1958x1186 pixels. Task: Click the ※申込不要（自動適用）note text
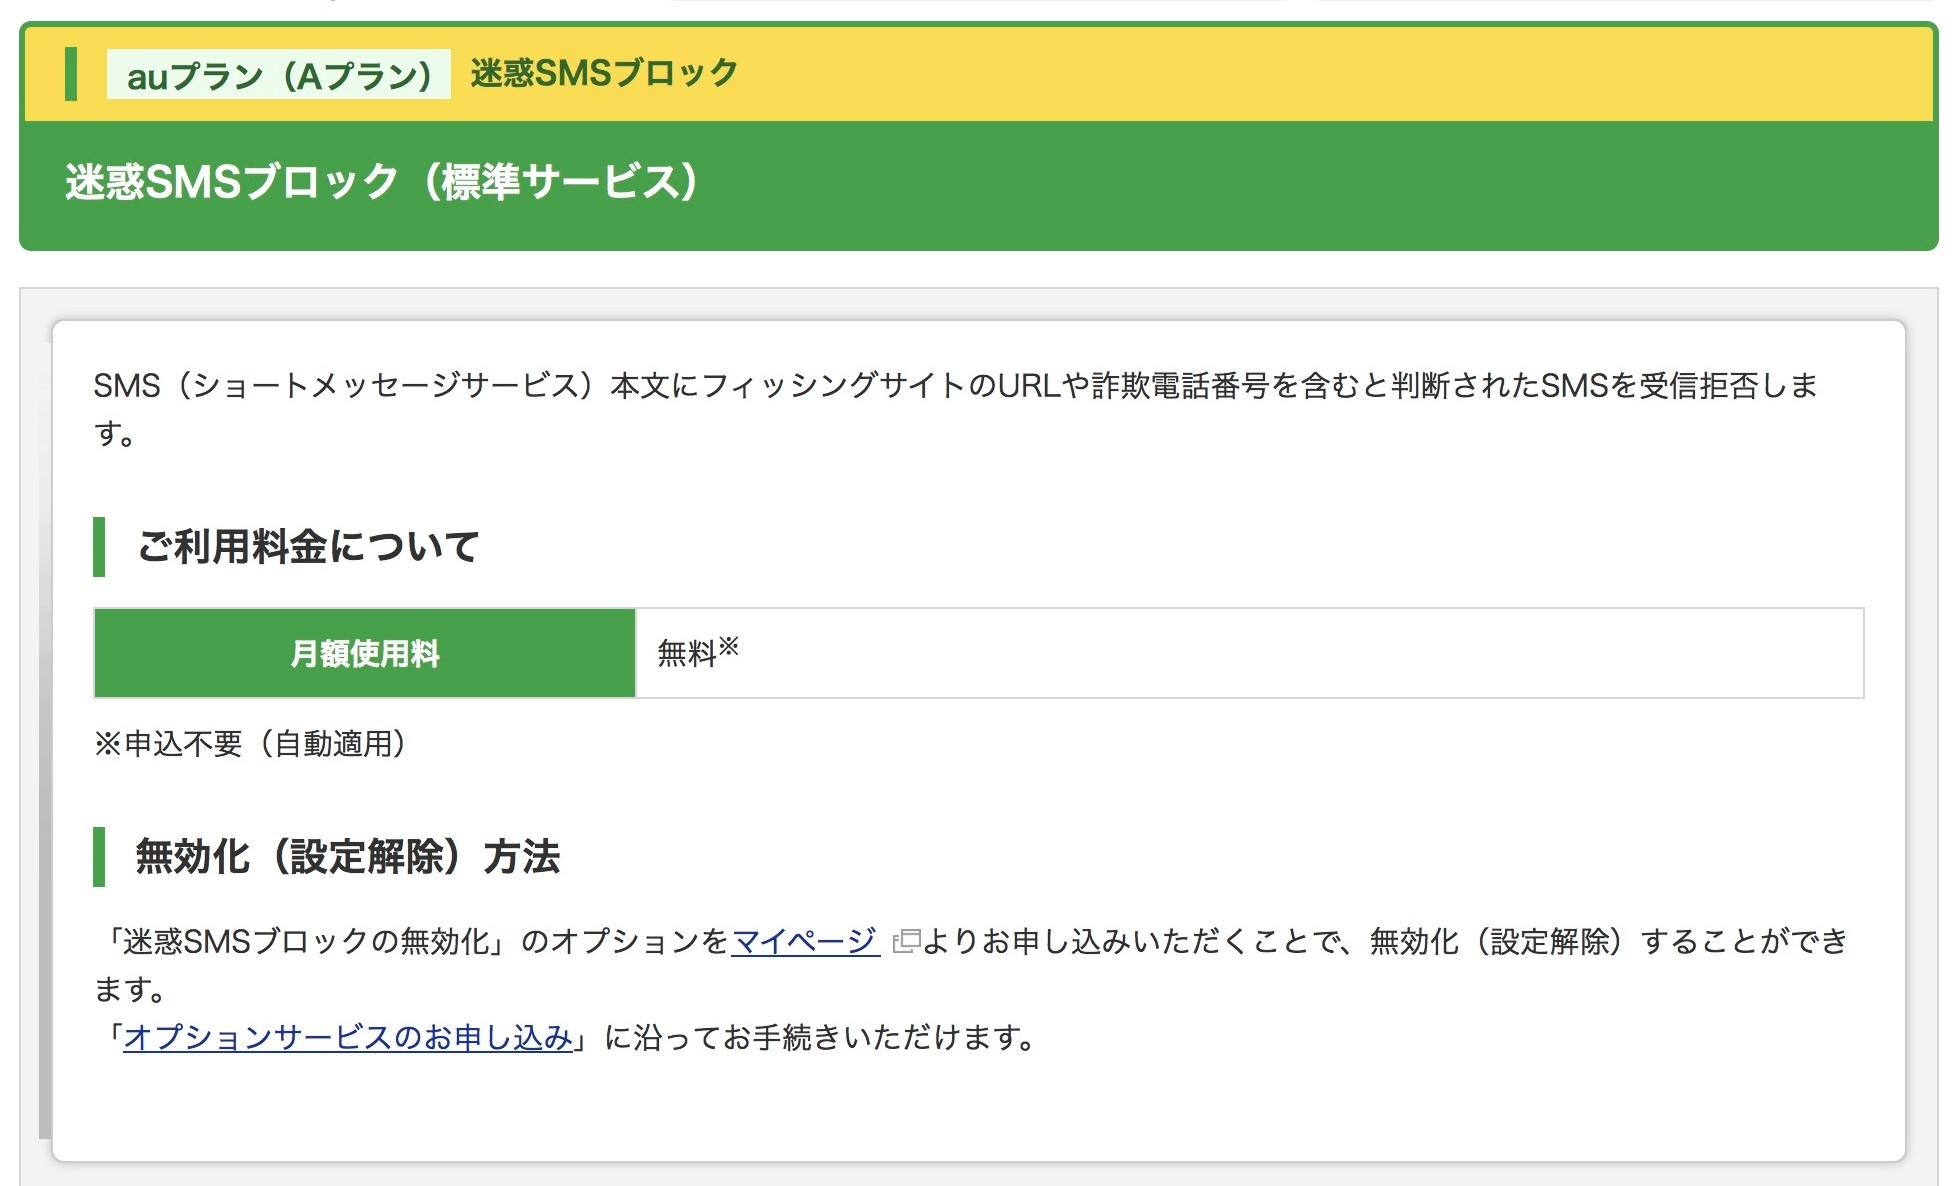tap(250, 743)
